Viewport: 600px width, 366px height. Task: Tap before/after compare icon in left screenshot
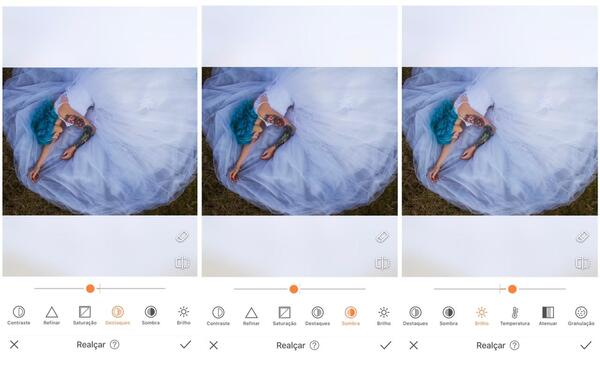[x=183, y=263]
